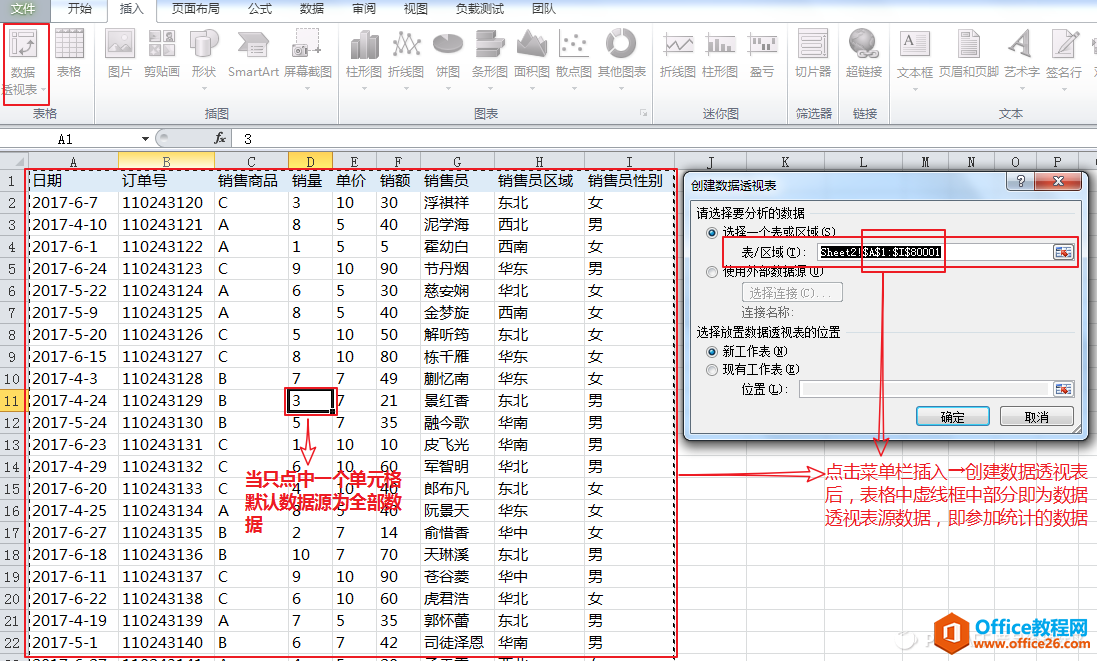Choose the 文本框 text box tool
Viewport: 1097px width, 661px height.
coord(914,52)
